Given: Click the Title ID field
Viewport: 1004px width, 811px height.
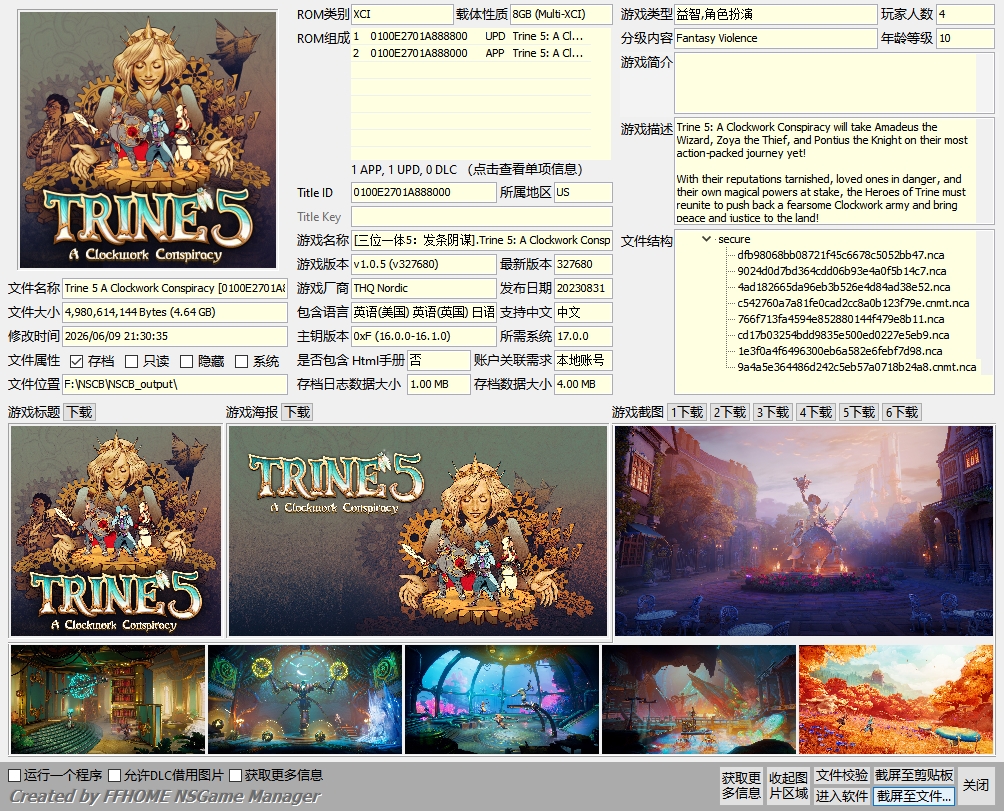Looking at the screenshot, I should coord(423,192).
